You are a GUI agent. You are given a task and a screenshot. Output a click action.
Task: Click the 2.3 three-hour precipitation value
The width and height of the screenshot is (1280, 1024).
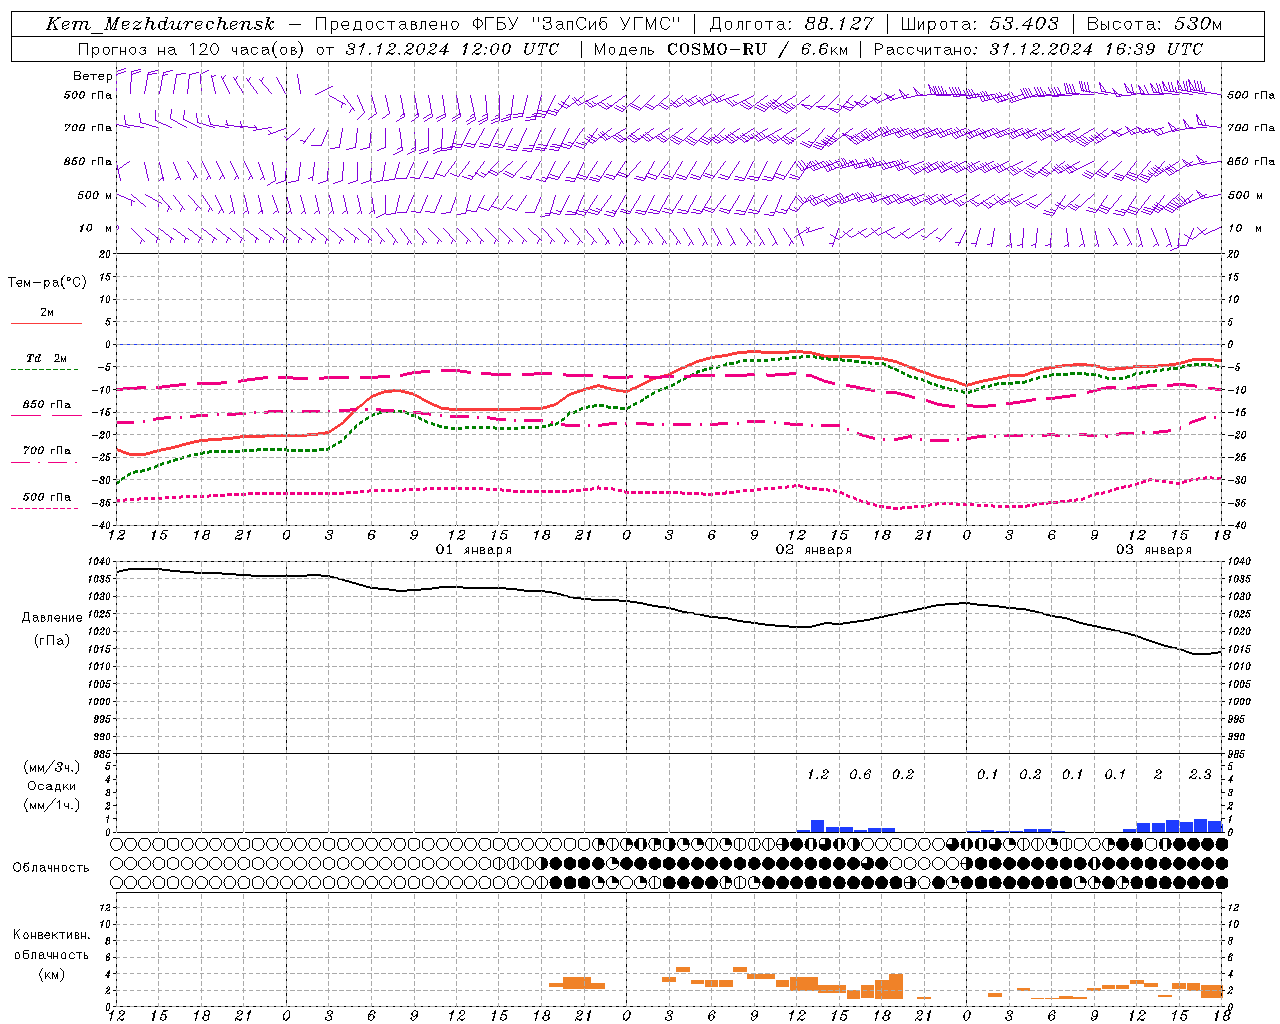click(x=1200, y=774)
